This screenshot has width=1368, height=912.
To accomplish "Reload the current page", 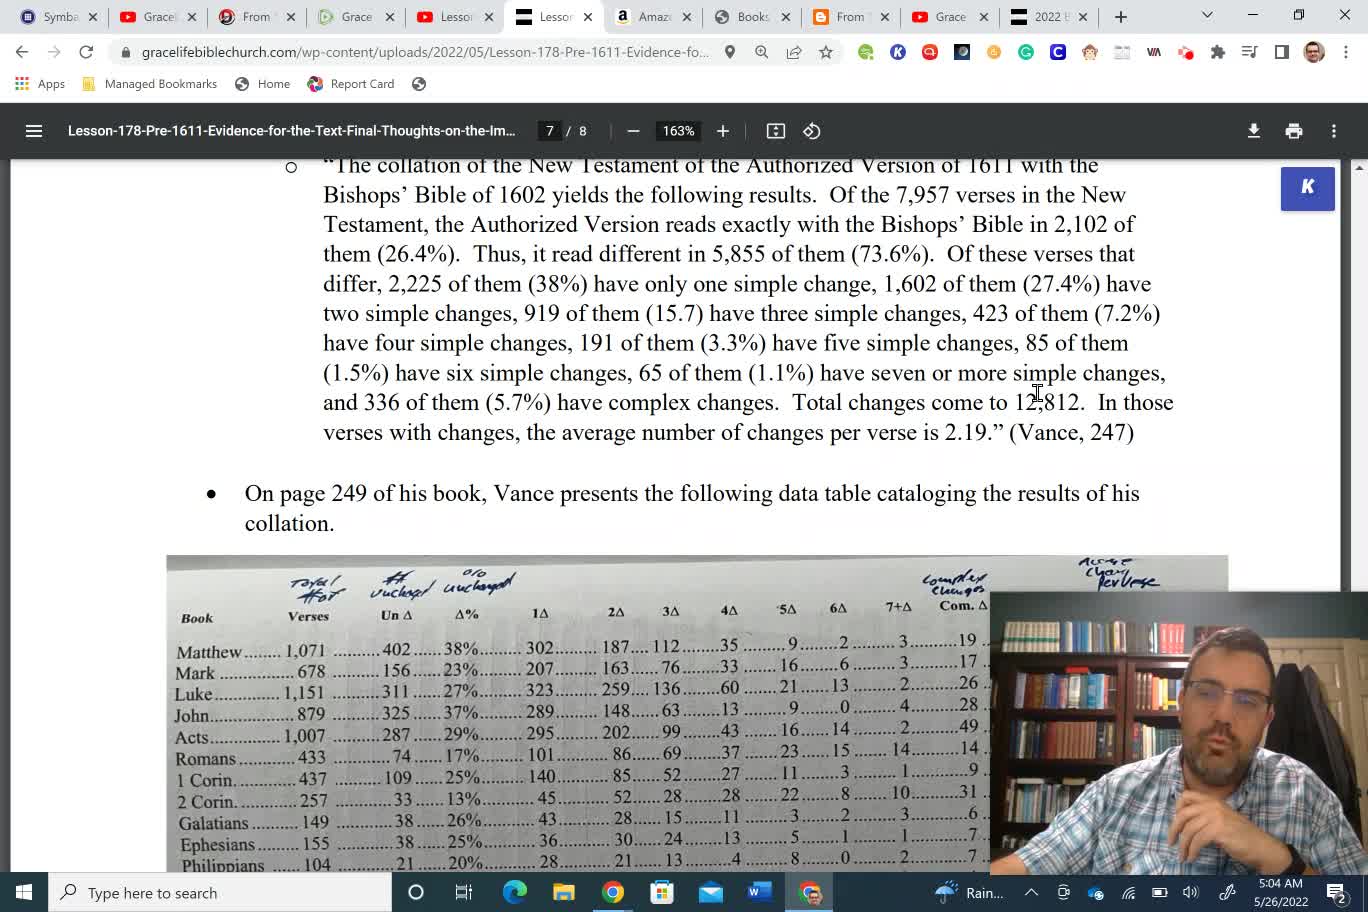I will pos(86,52).
